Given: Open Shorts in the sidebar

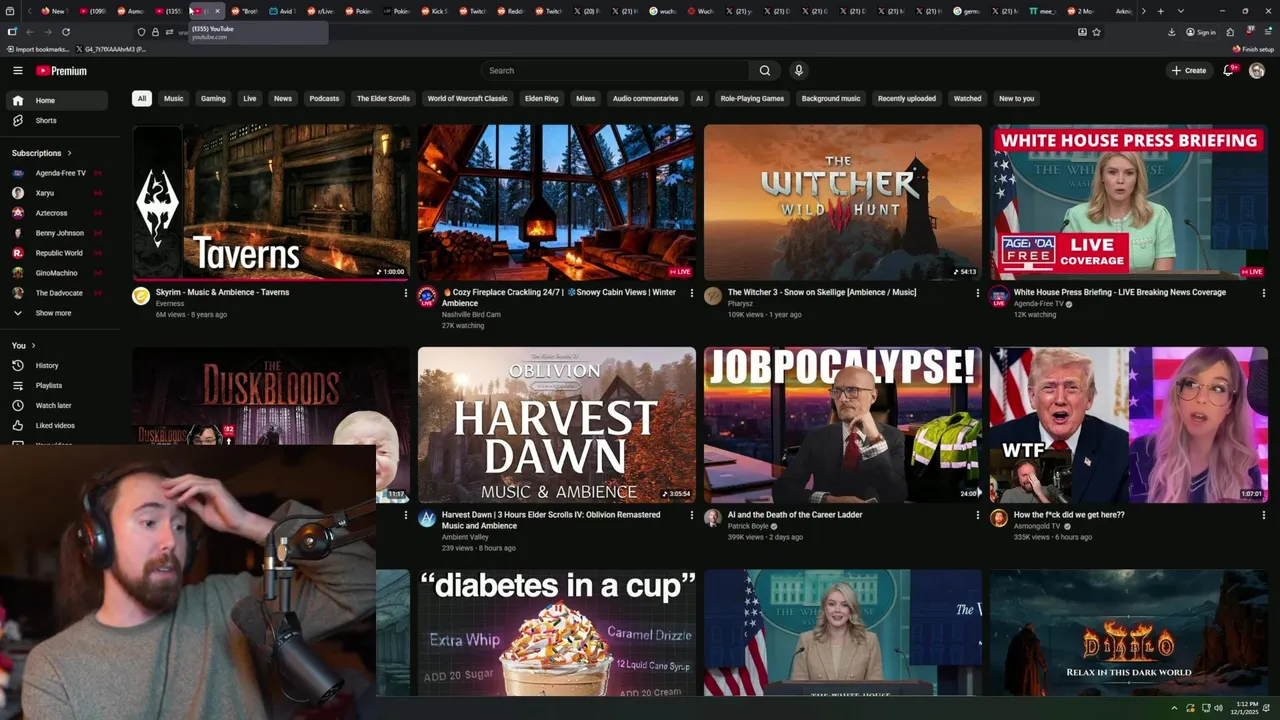Looking at the screenshot, I should pyautogui.click(x=56, y=120).
